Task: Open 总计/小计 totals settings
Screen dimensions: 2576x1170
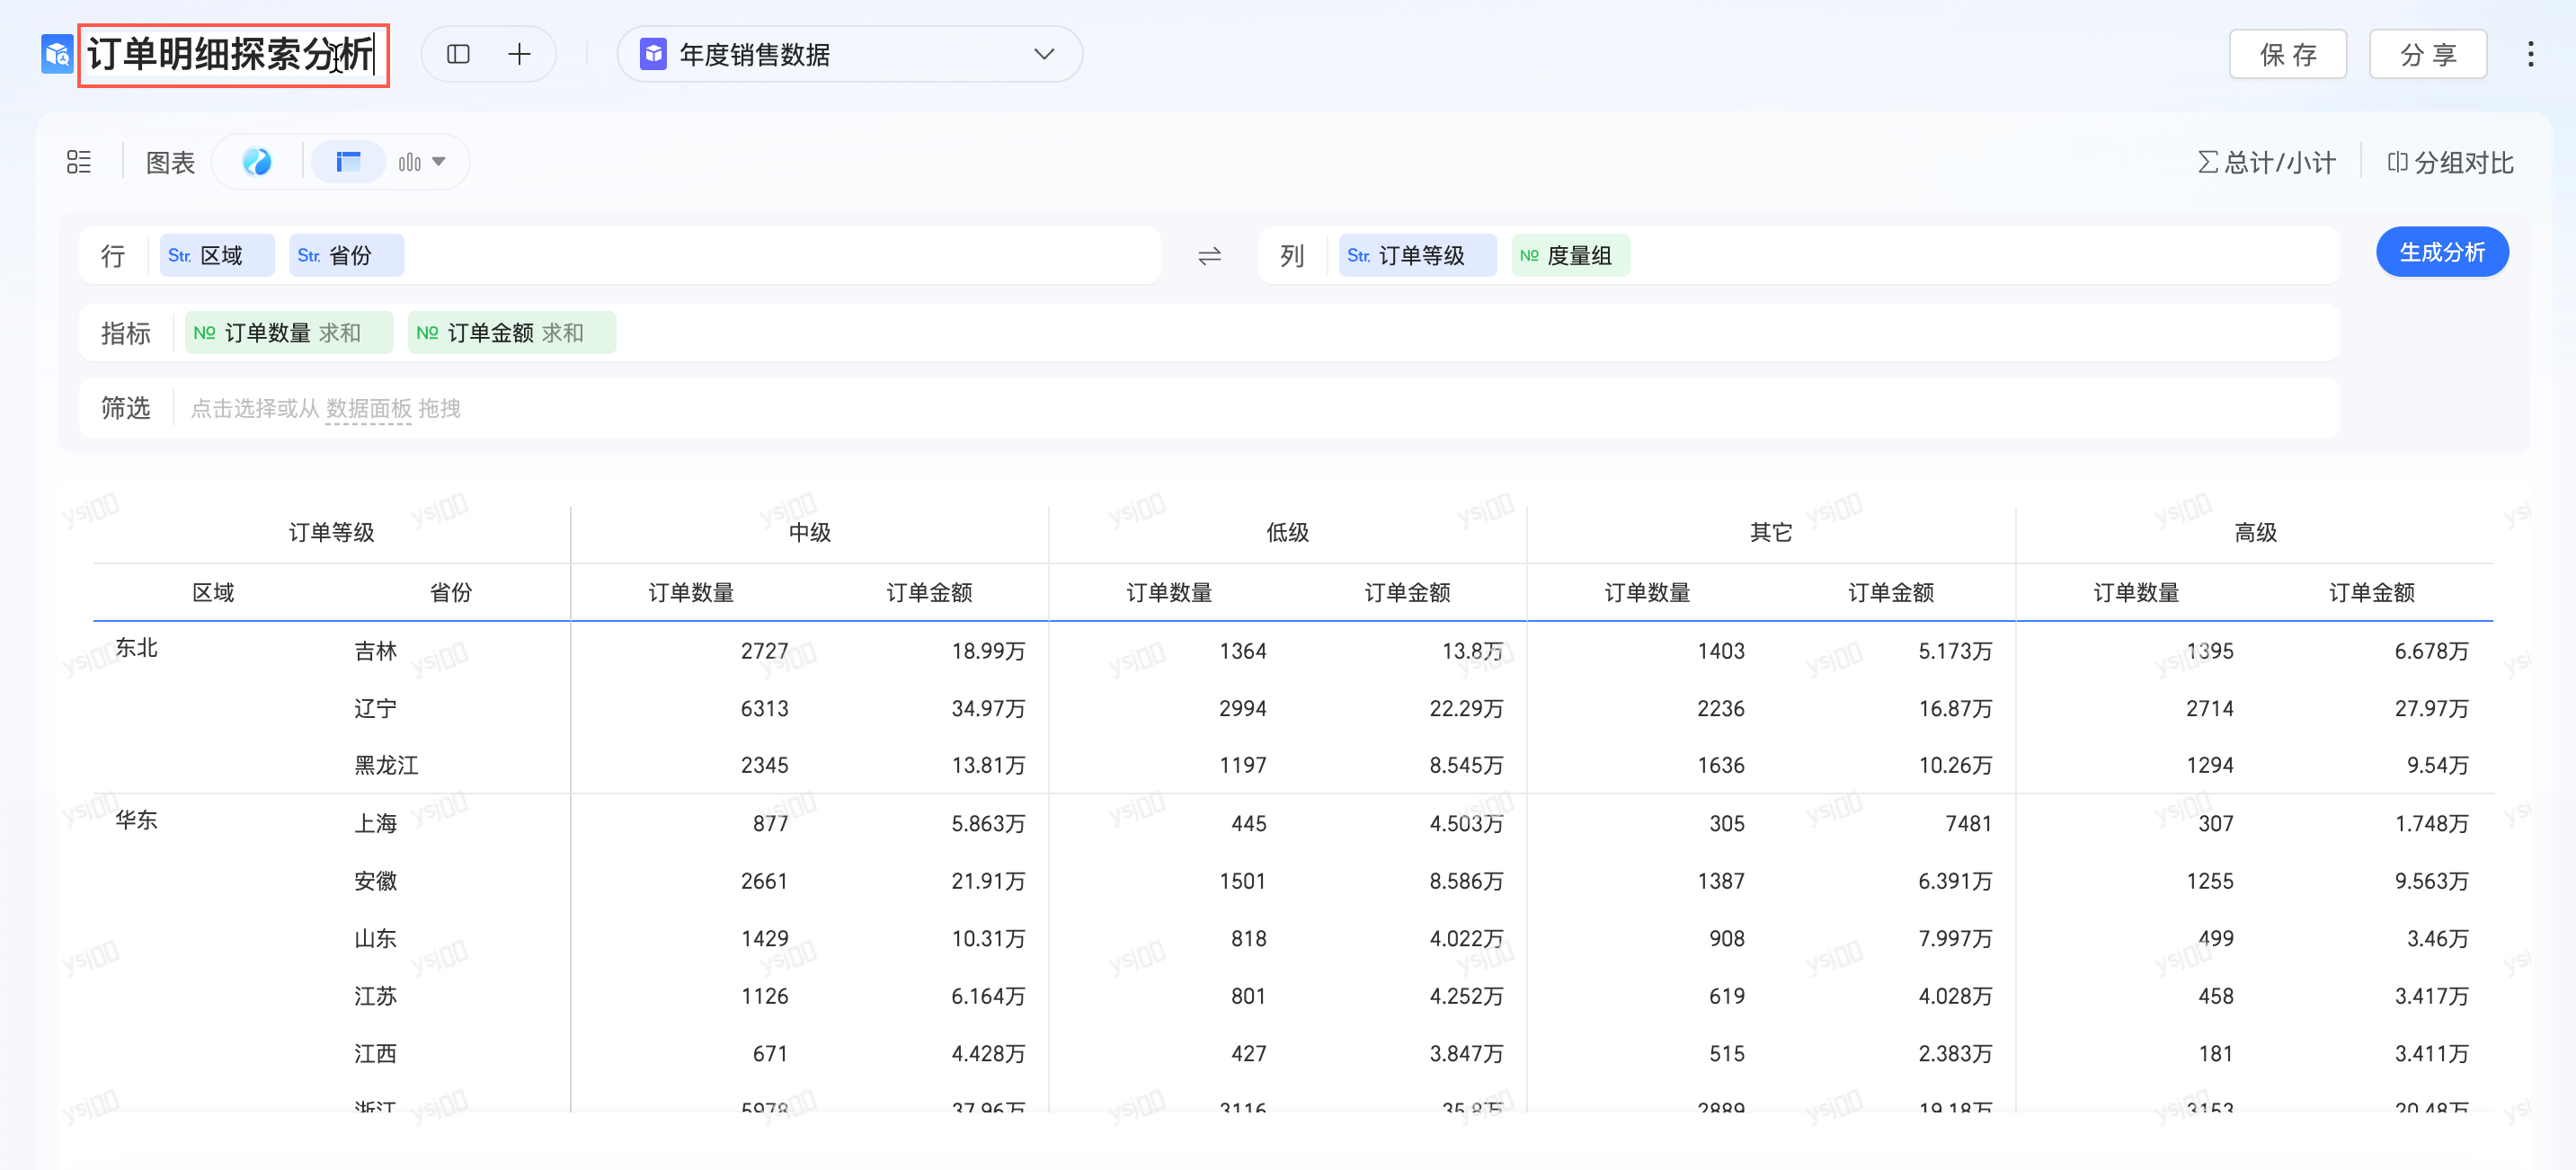Action: click(x=2266, y=162)
